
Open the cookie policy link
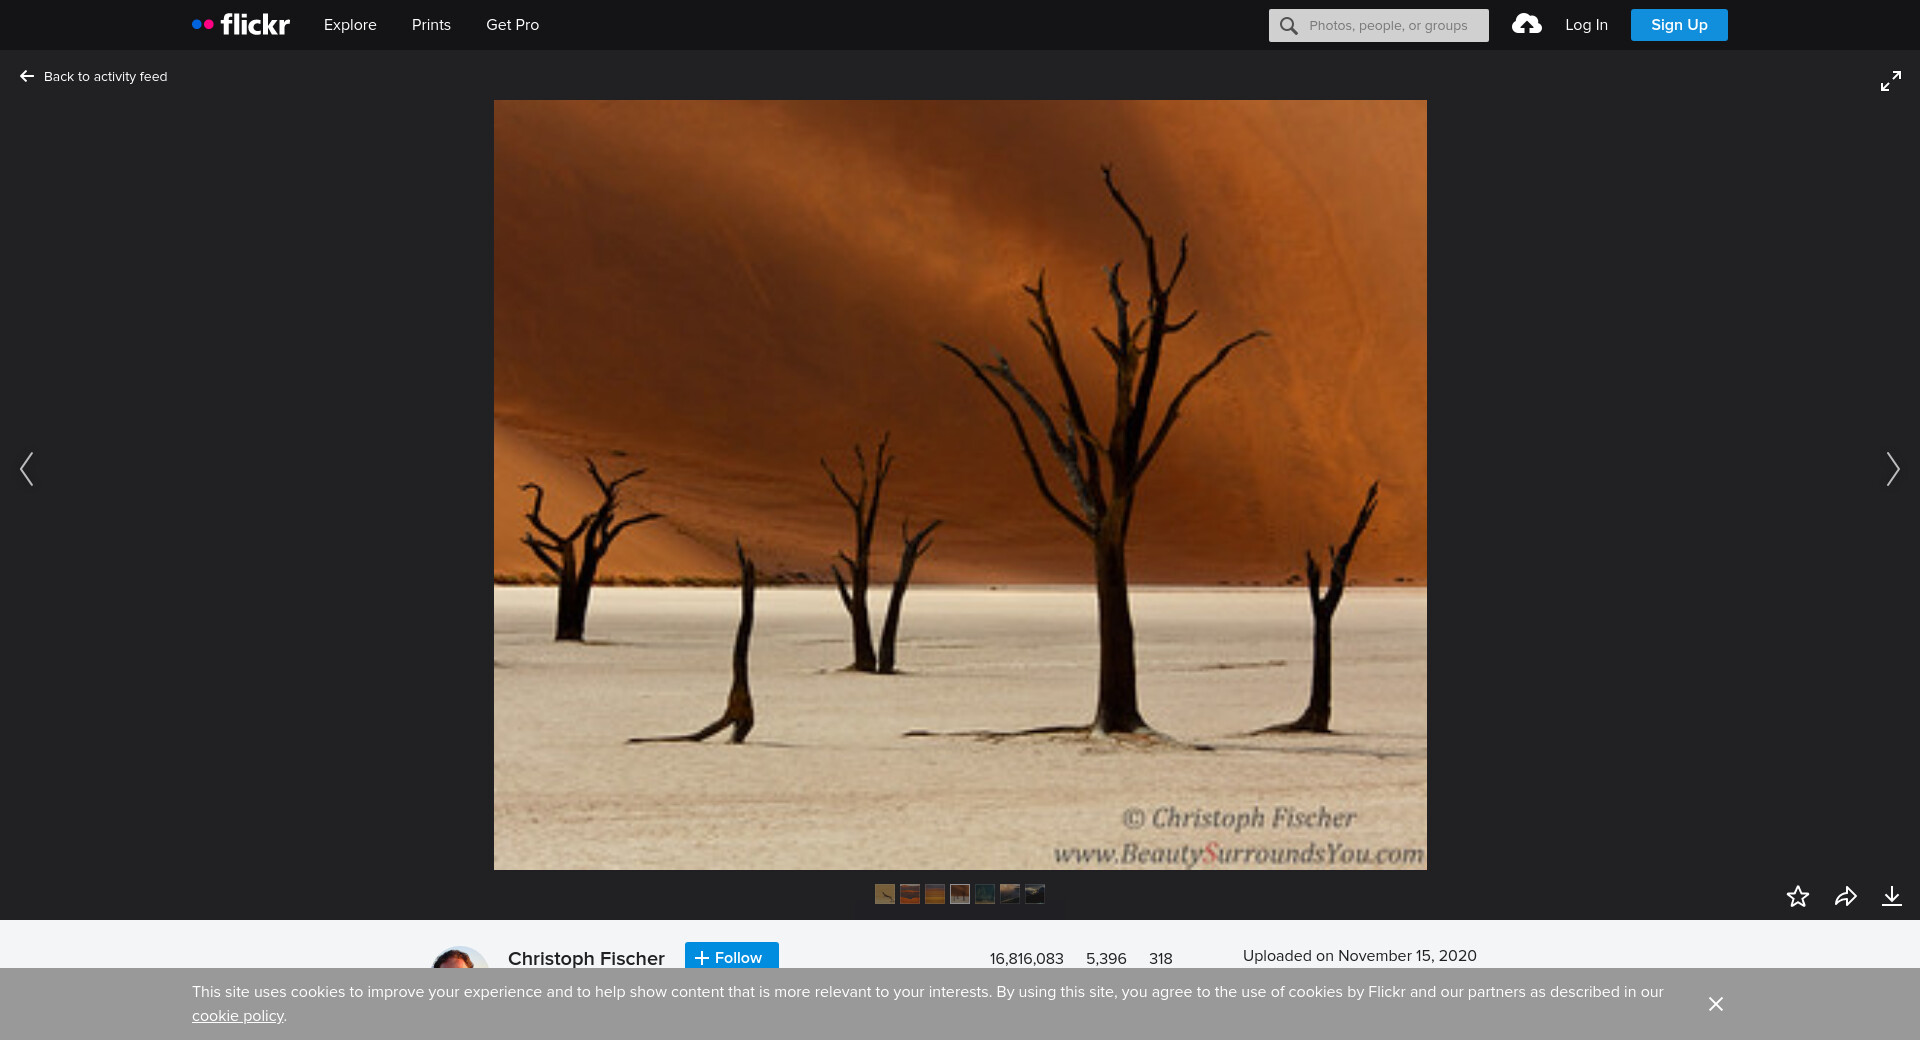(238, 1016)
